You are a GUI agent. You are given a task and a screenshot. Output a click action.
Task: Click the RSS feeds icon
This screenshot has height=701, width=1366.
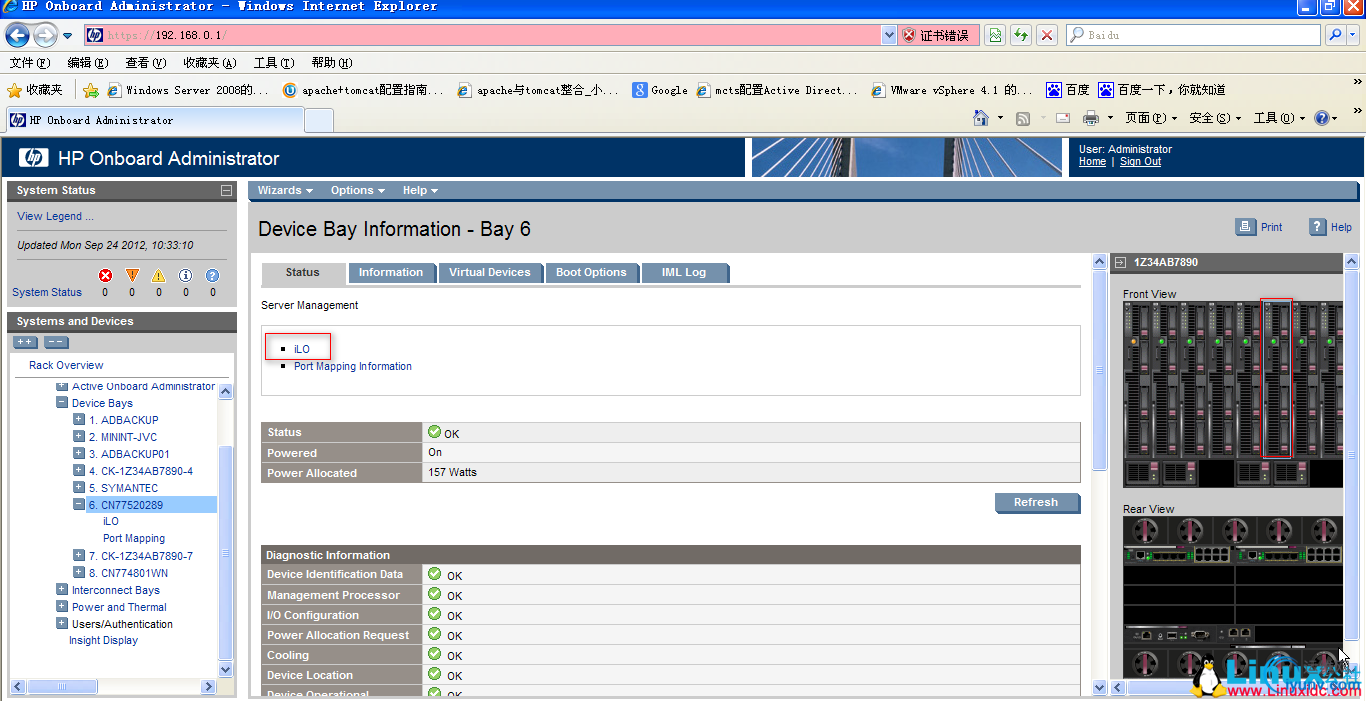pyautogui.click(x=1023, y=118)
